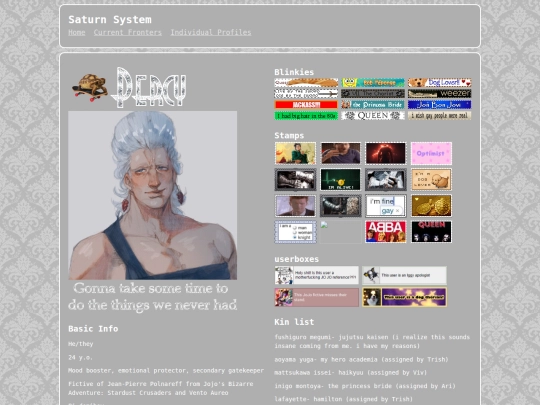Click the fushiguro megumi kin entry
This screenshot has width=540, height=405.
(x=372, y=341)
